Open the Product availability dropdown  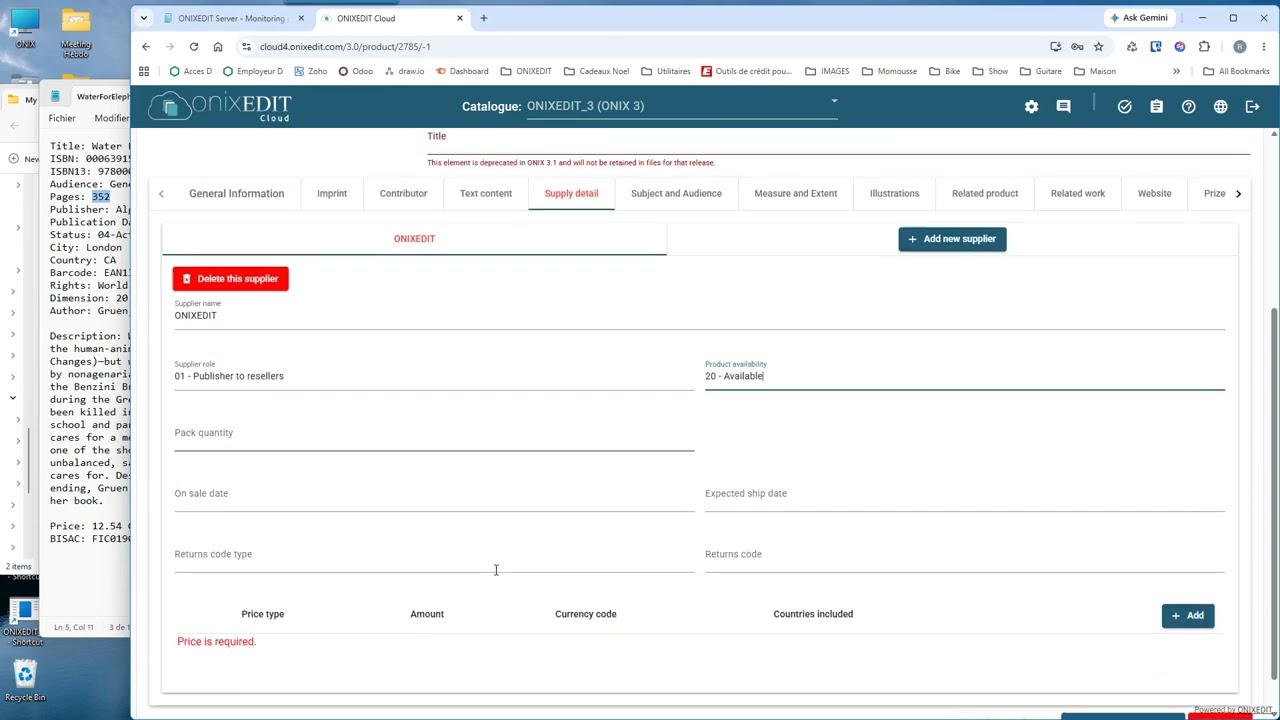965,375
